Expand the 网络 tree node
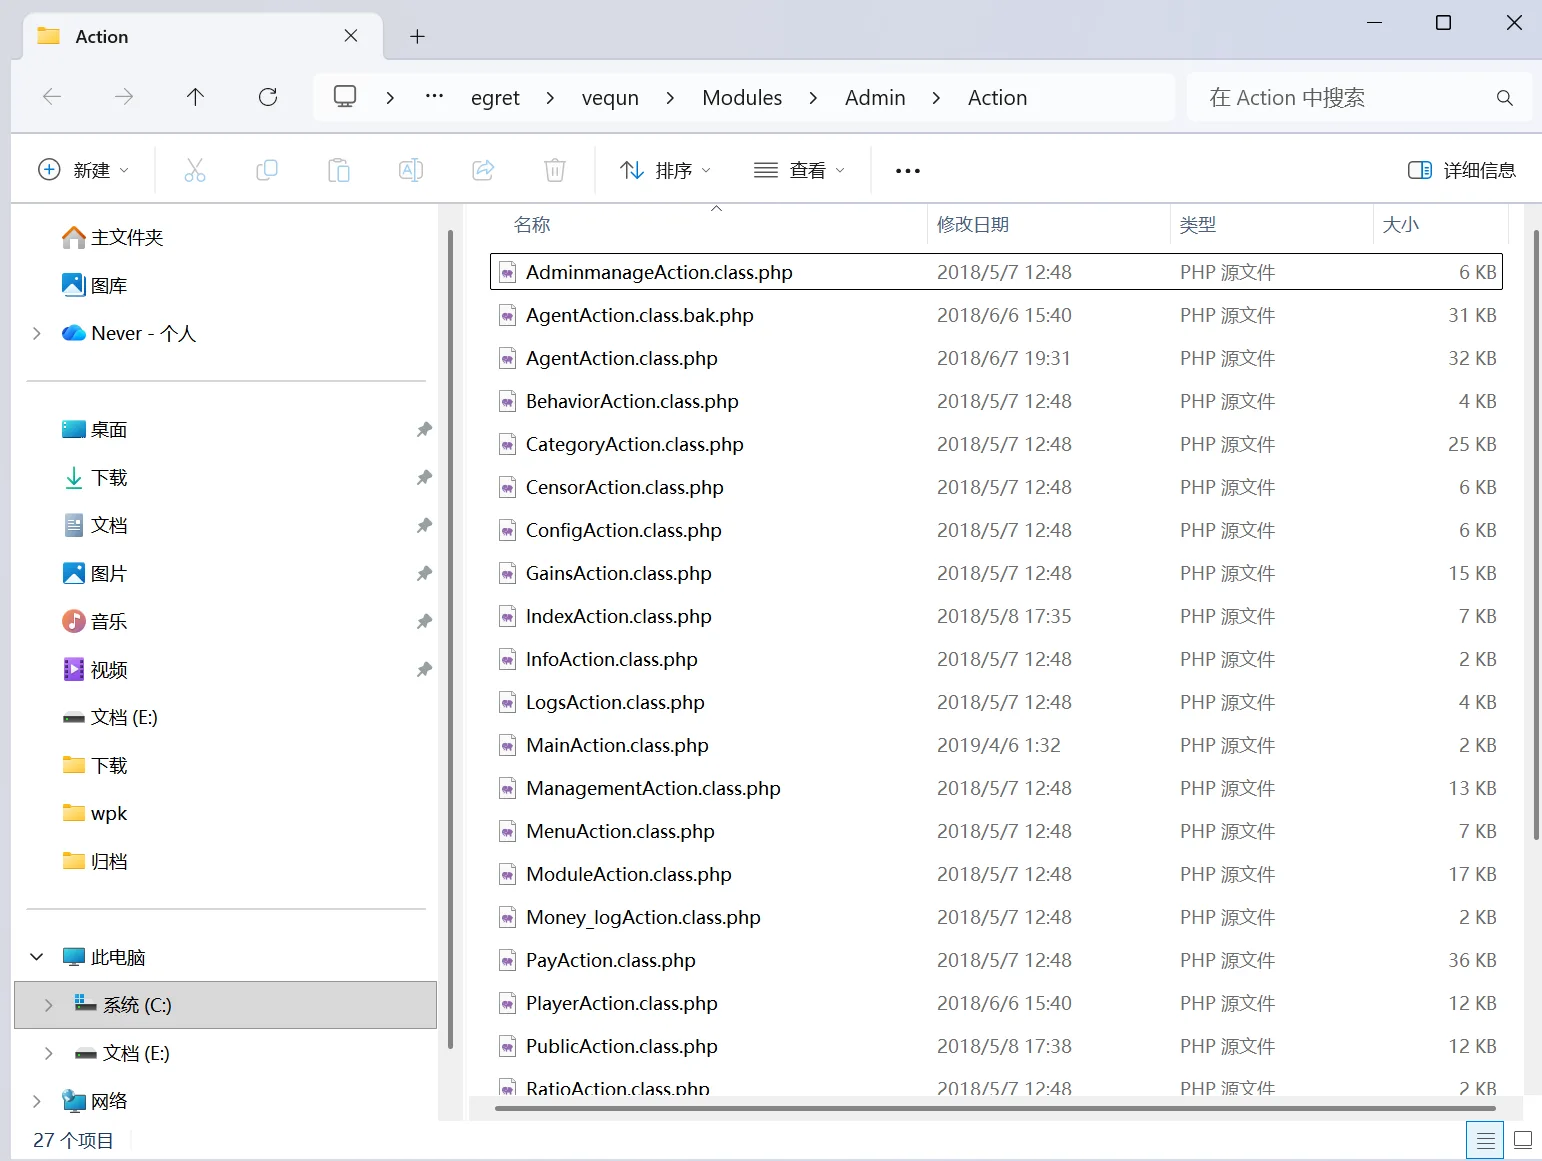 [37, 1101]
